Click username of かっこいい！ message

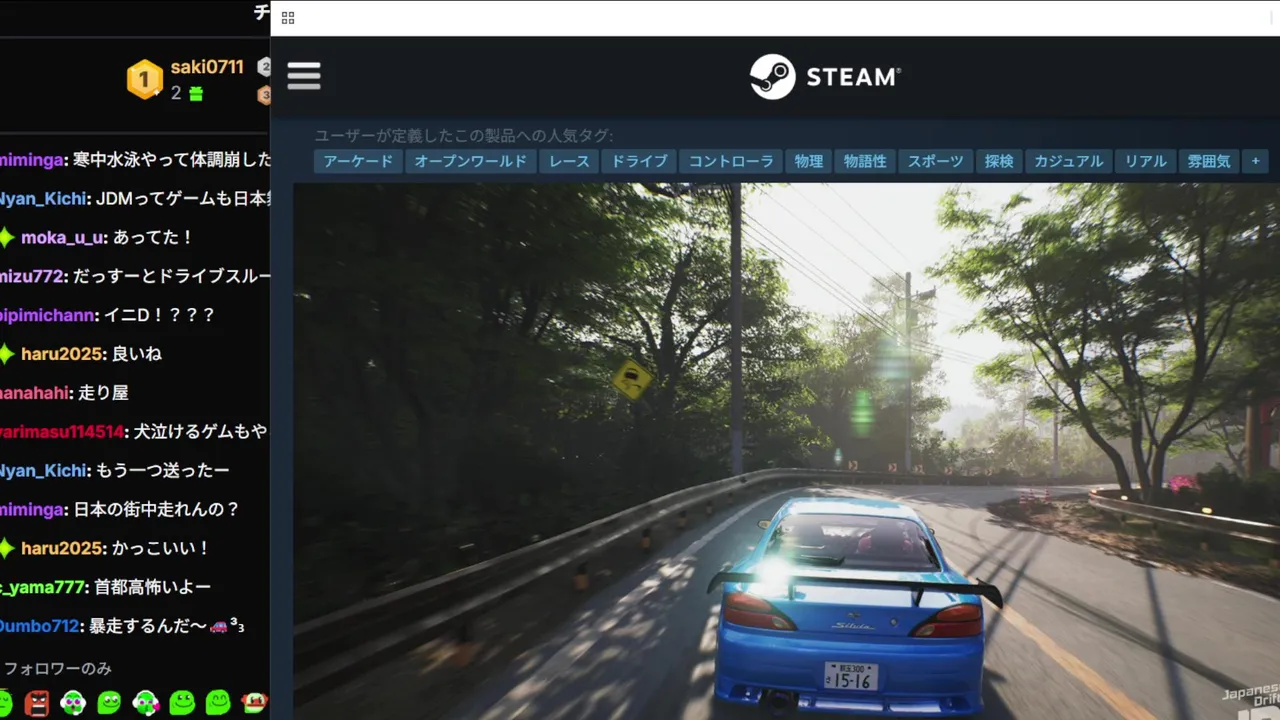point(61,548)
